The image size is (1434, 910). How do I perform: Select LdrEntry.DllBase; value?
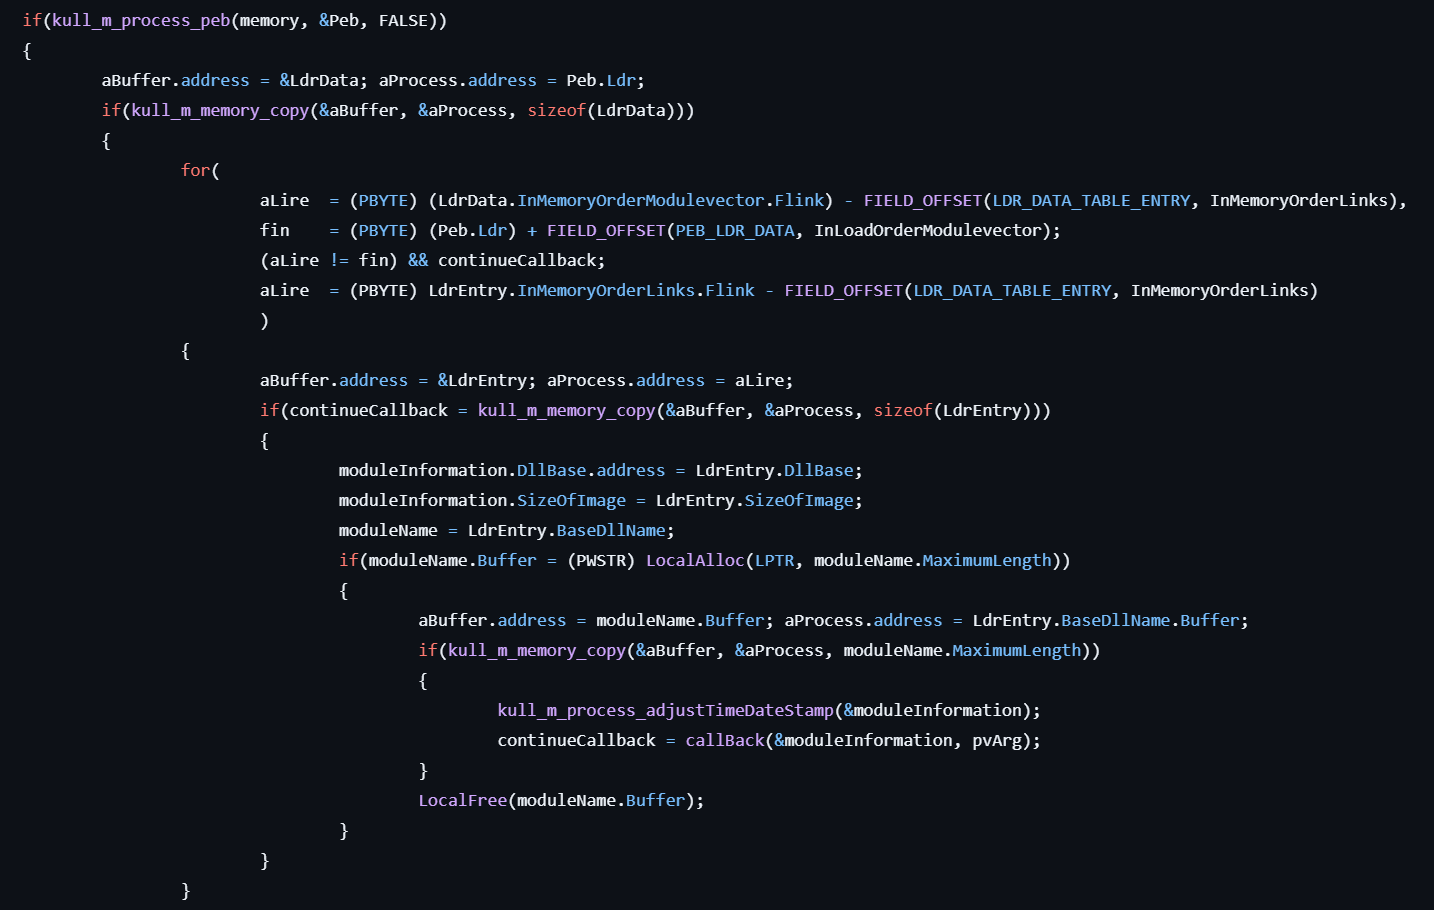click(779, 470)
